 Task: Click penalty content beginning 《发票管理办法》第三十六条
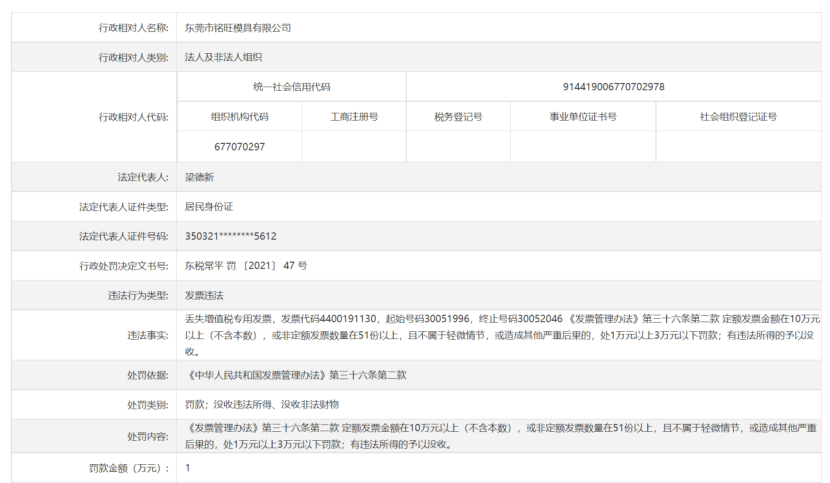point(501,436)
